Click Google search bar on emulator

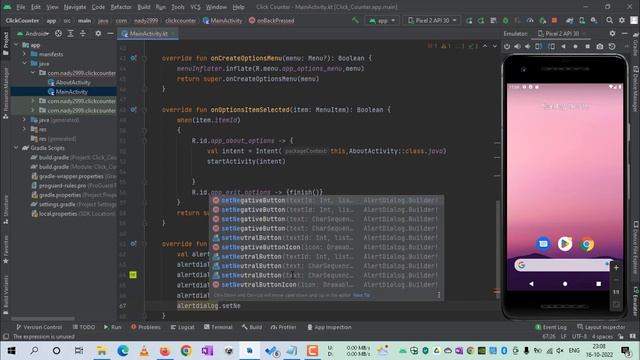562,265
